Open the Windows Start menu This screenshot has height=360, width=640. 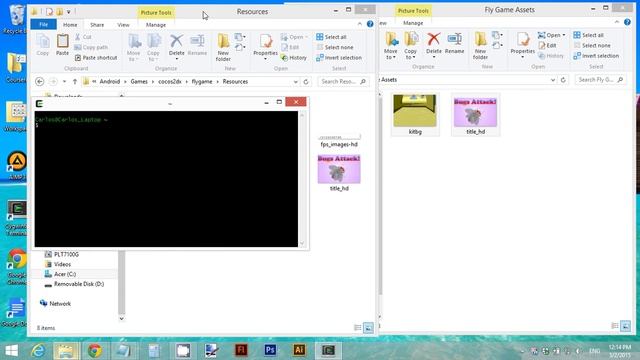[x=11, y=351]
